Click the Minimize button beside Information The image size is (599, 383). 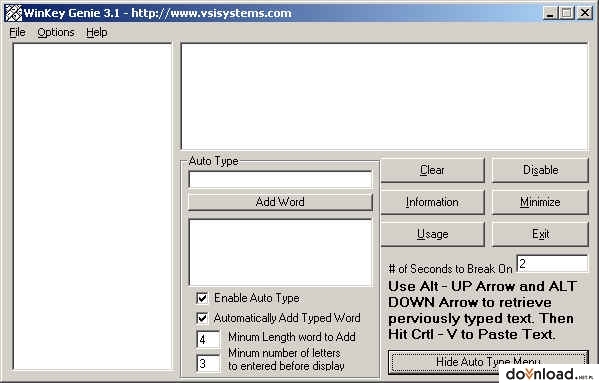pos(540,202)
